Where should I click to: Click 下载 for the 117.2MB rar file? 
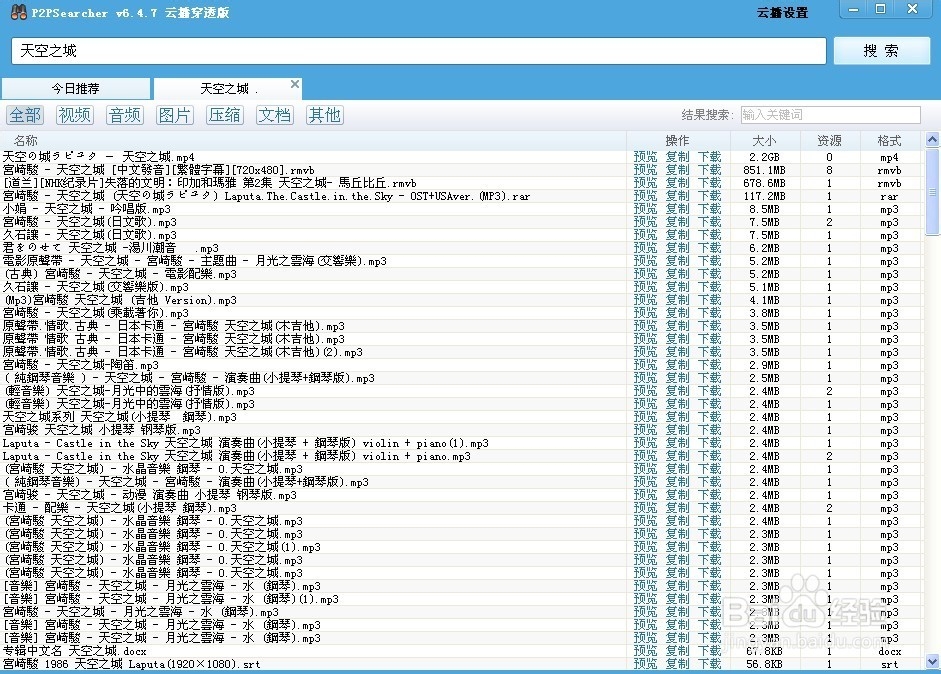(709, 196)
